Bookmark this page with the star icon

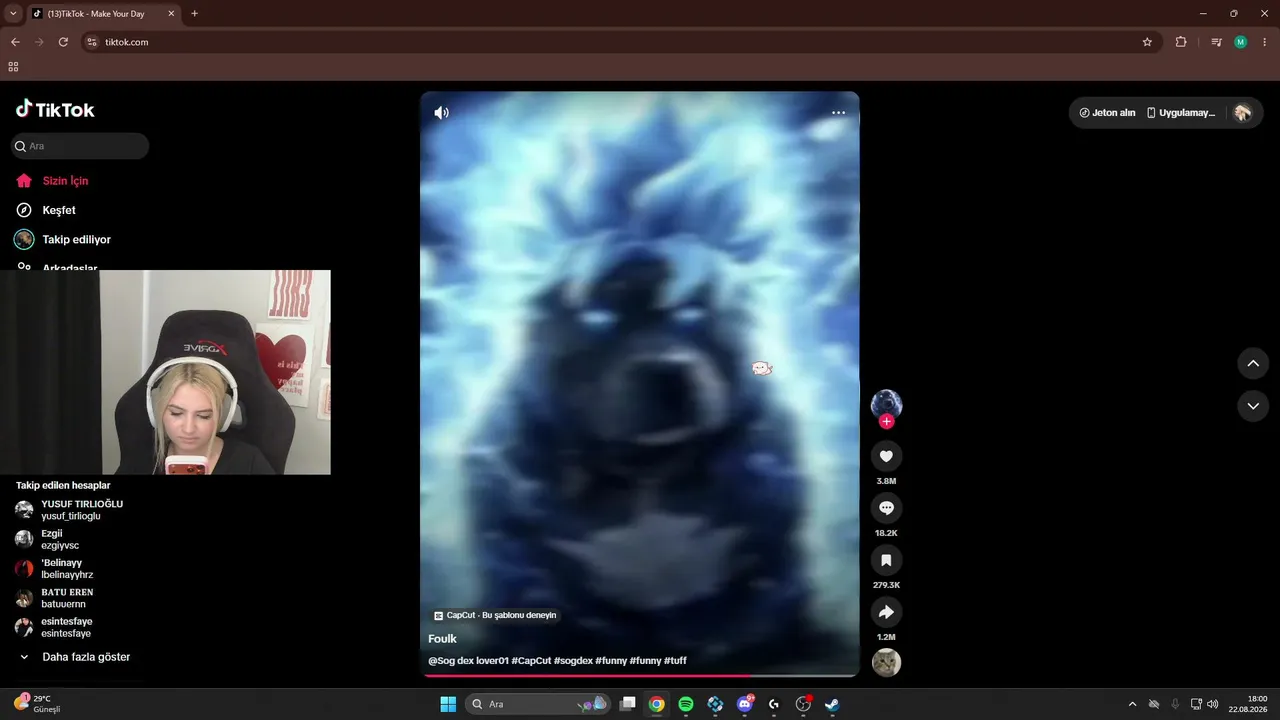click(x=1147, y=42)
